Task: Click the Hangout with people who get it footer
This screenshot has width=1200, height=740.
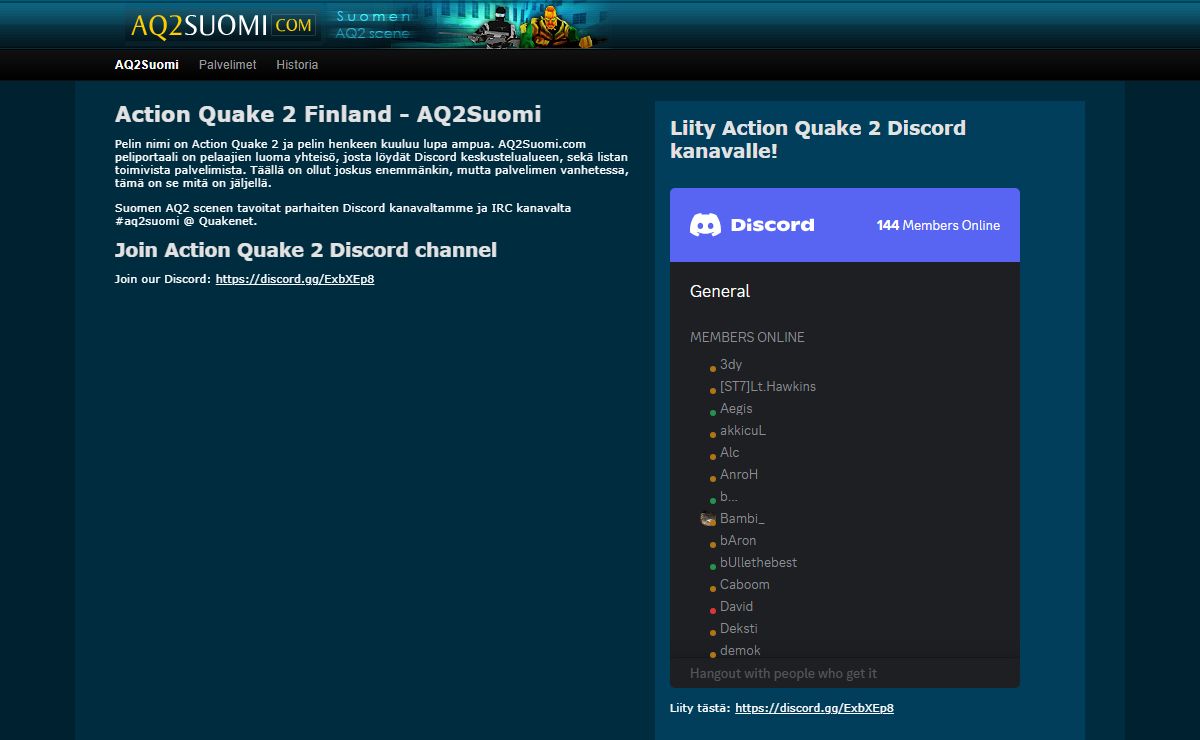Action: click(783, 673)
